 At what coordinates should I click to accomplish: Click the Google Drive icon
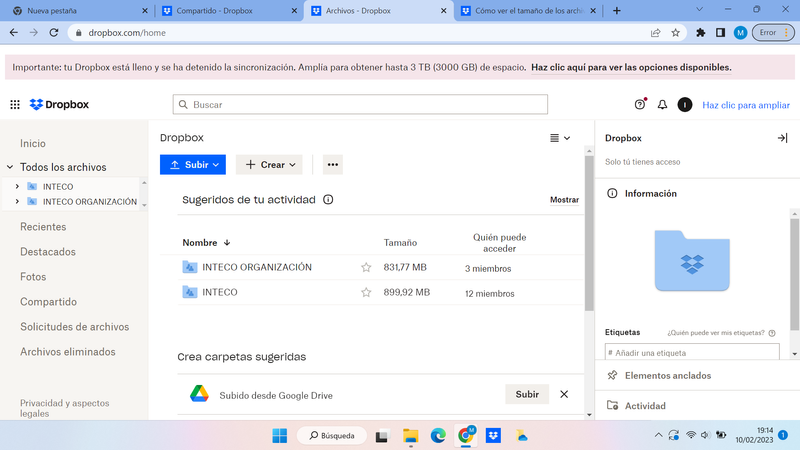click(199, 394)
